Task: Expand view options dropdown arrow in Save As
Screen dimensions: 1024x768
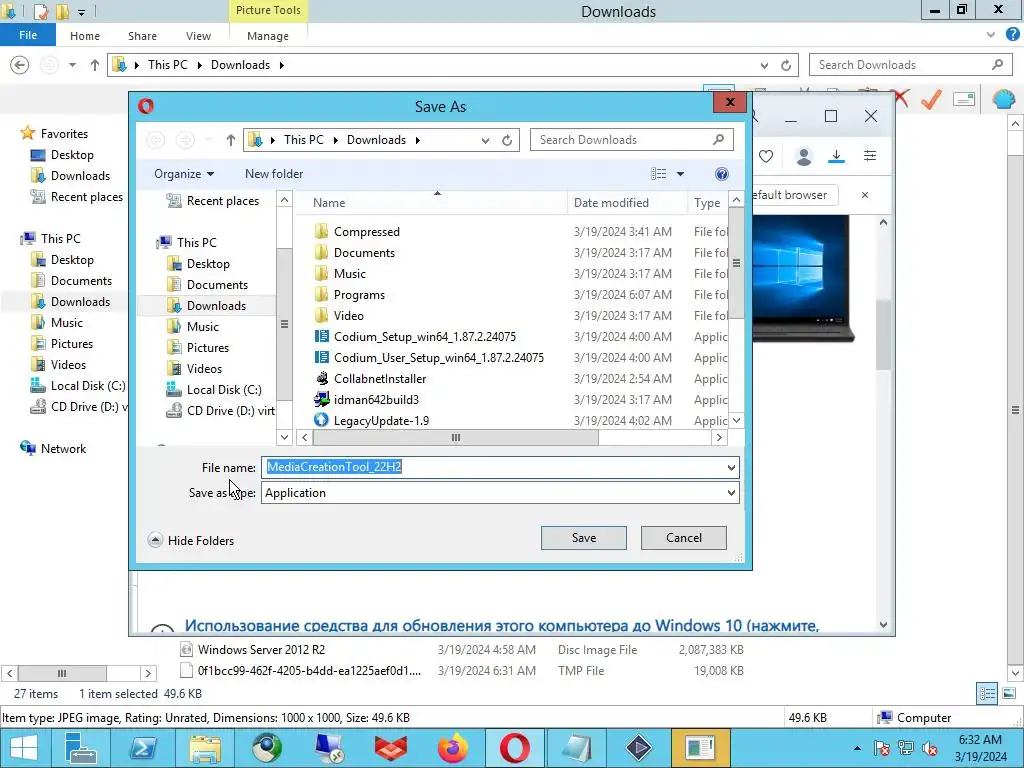Action: point(680,174)
